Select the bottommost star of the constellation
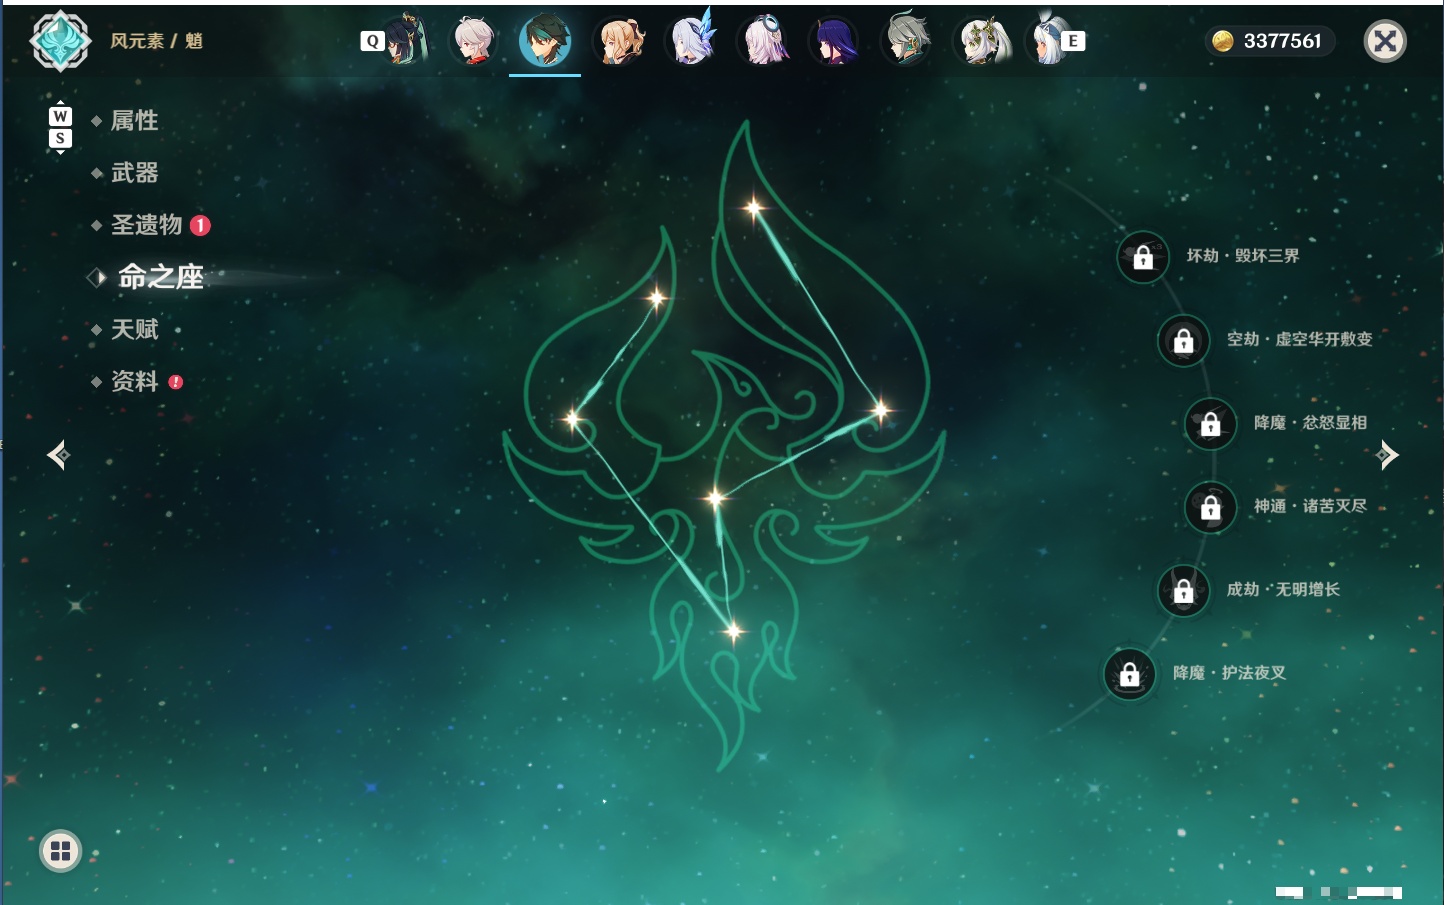The height and width of the screenshot is (905, 1444). pos(733,631)
